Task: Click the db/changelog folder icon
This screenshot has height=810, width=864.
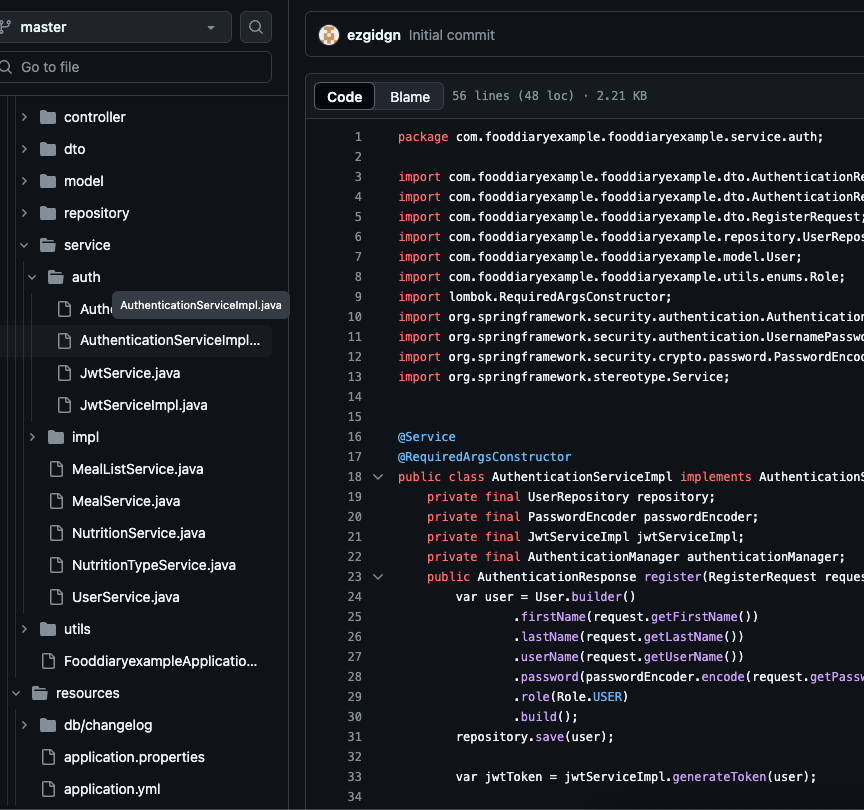Action: pyautogui.click(x=48, y=725)
